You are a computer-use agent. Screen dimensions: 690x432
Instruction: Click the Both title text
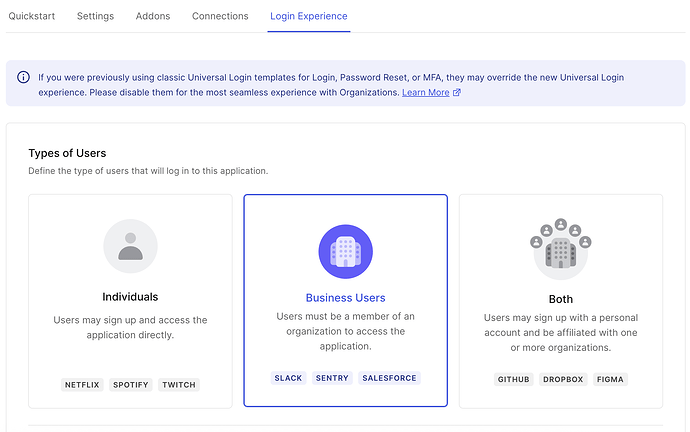click(561, 299)
